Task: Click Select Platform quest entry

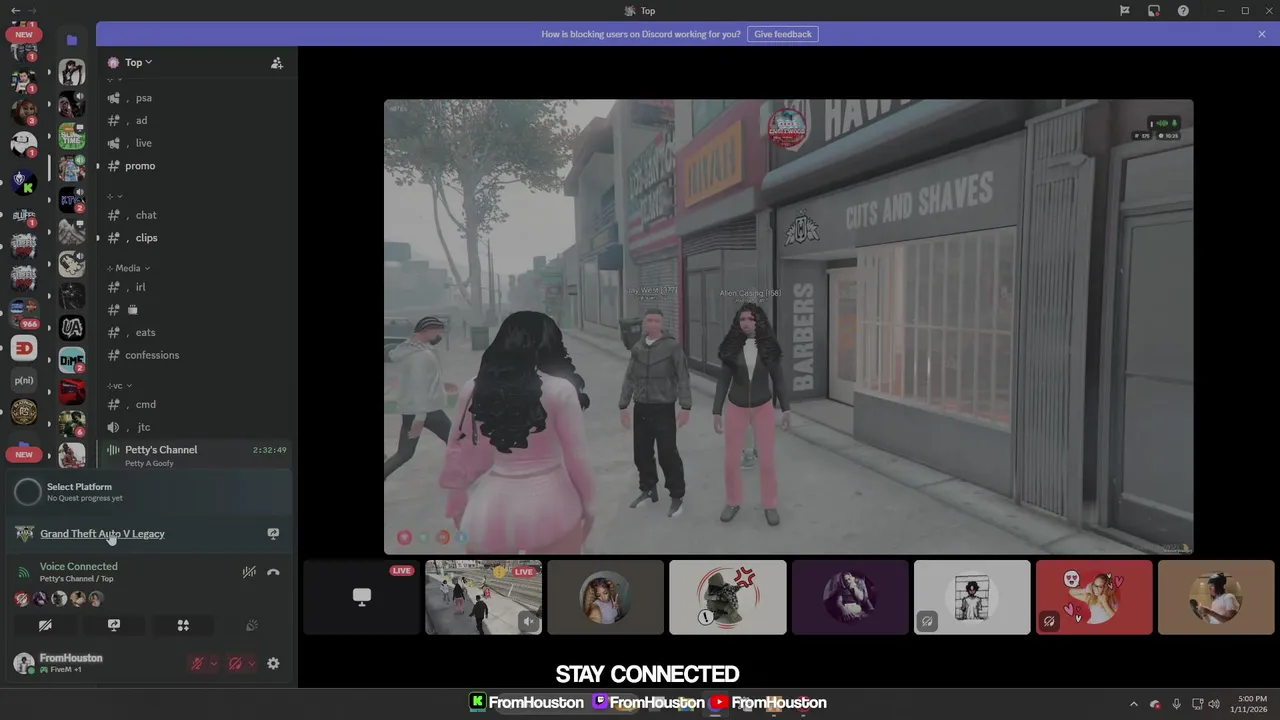Action: click(x=150, y=491)
